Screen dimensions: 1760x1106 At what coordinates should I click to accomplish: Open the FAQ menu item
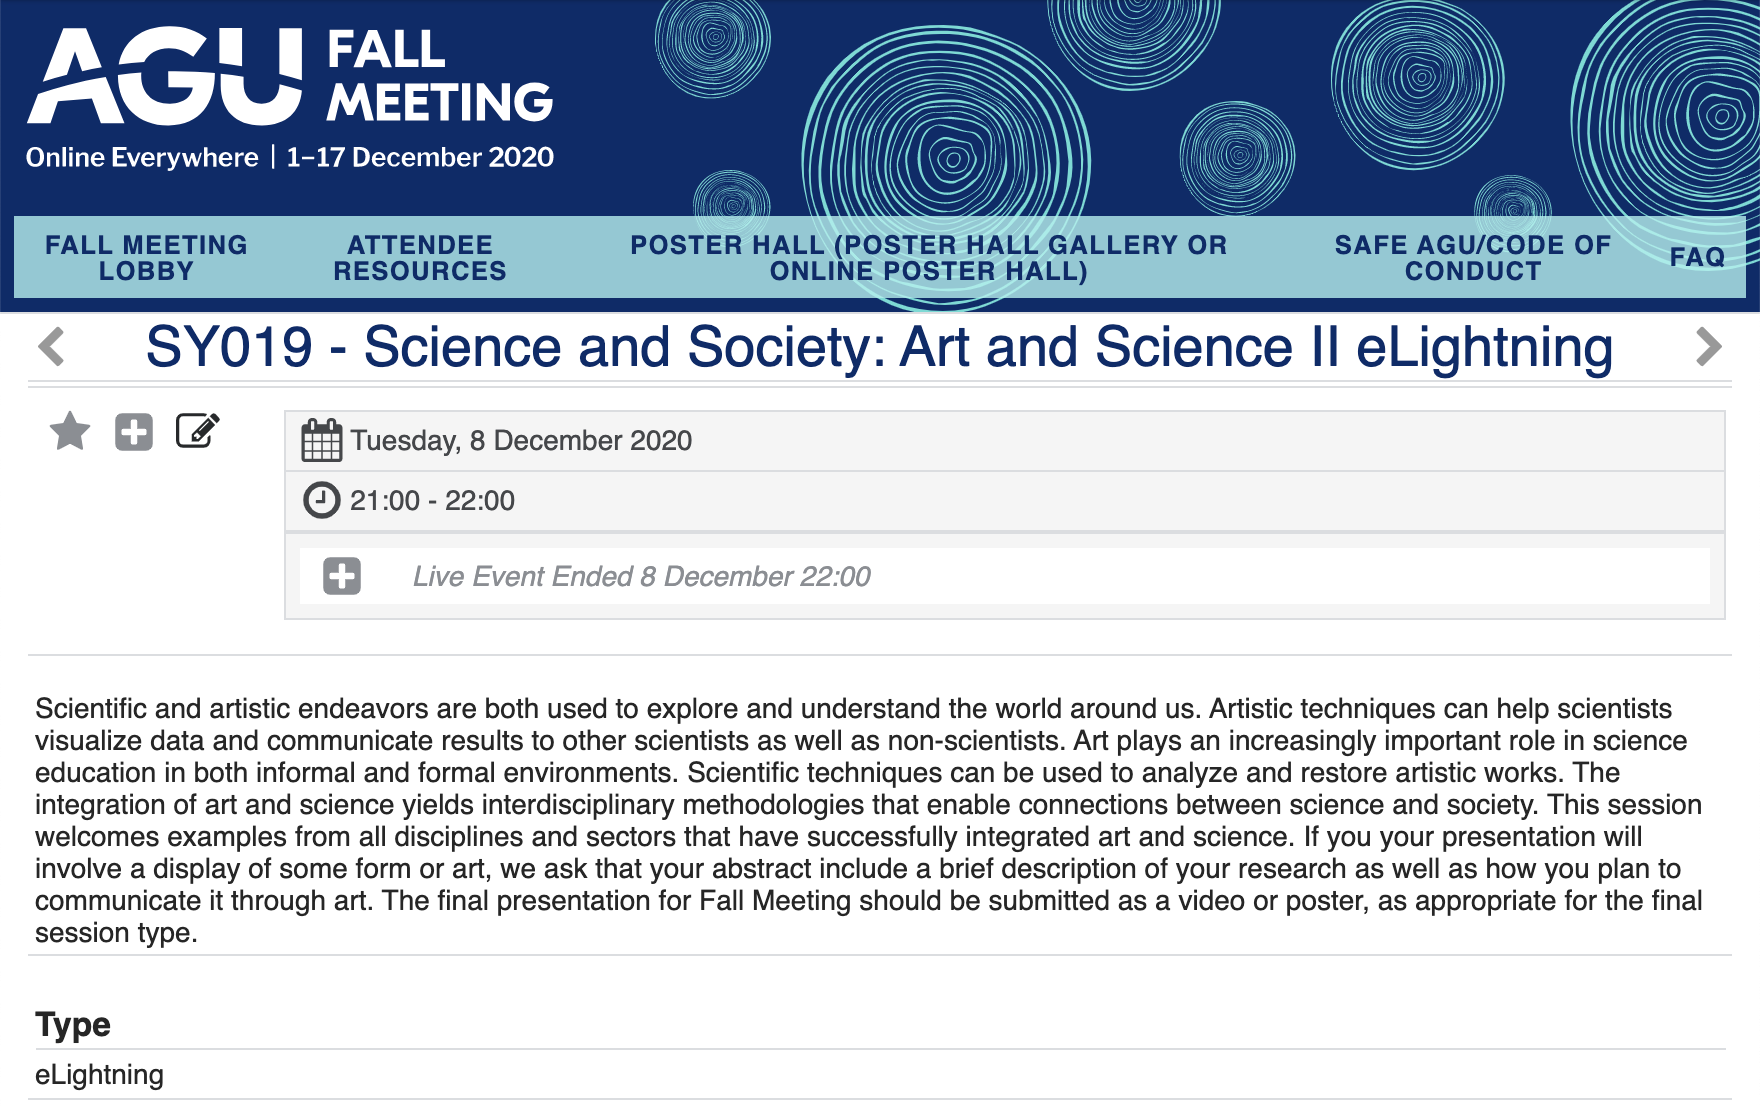(1697, 257)
